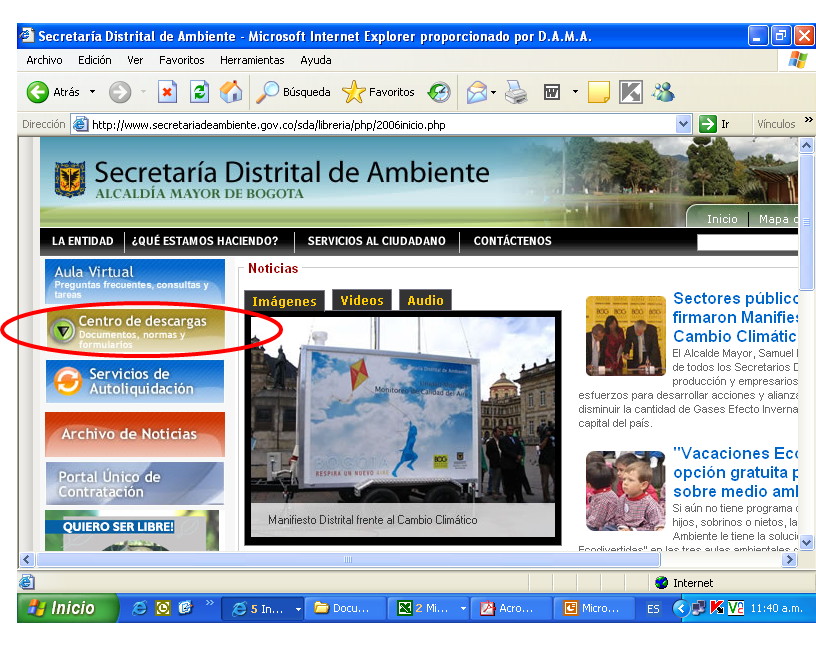Click the green V tray icon
The width and height of the screenshot is (816, 652).
735,608
